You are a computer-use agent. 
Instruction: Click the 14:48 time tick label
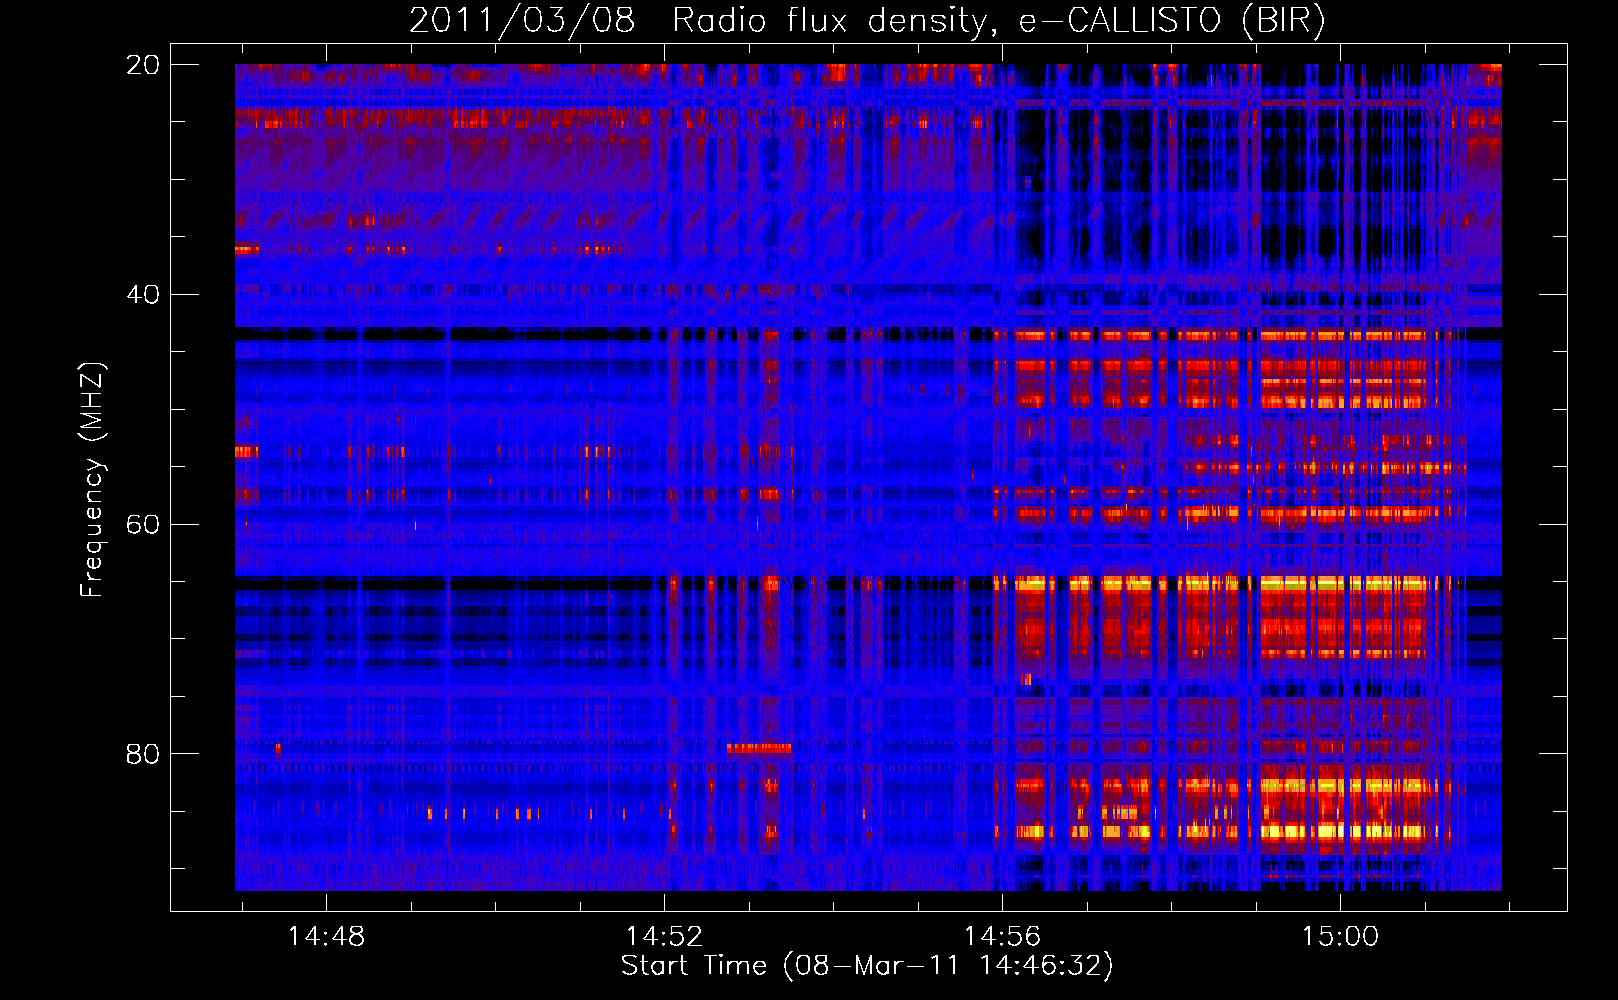click(326, 936)
